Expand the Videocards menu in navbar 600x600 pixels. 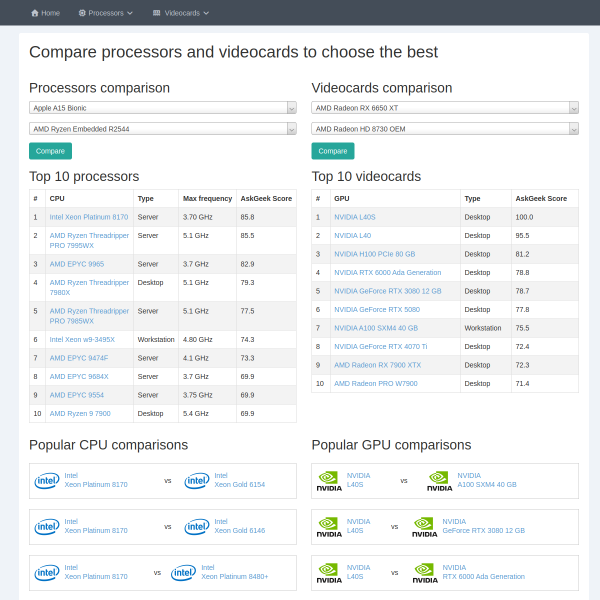click(181, 13)
